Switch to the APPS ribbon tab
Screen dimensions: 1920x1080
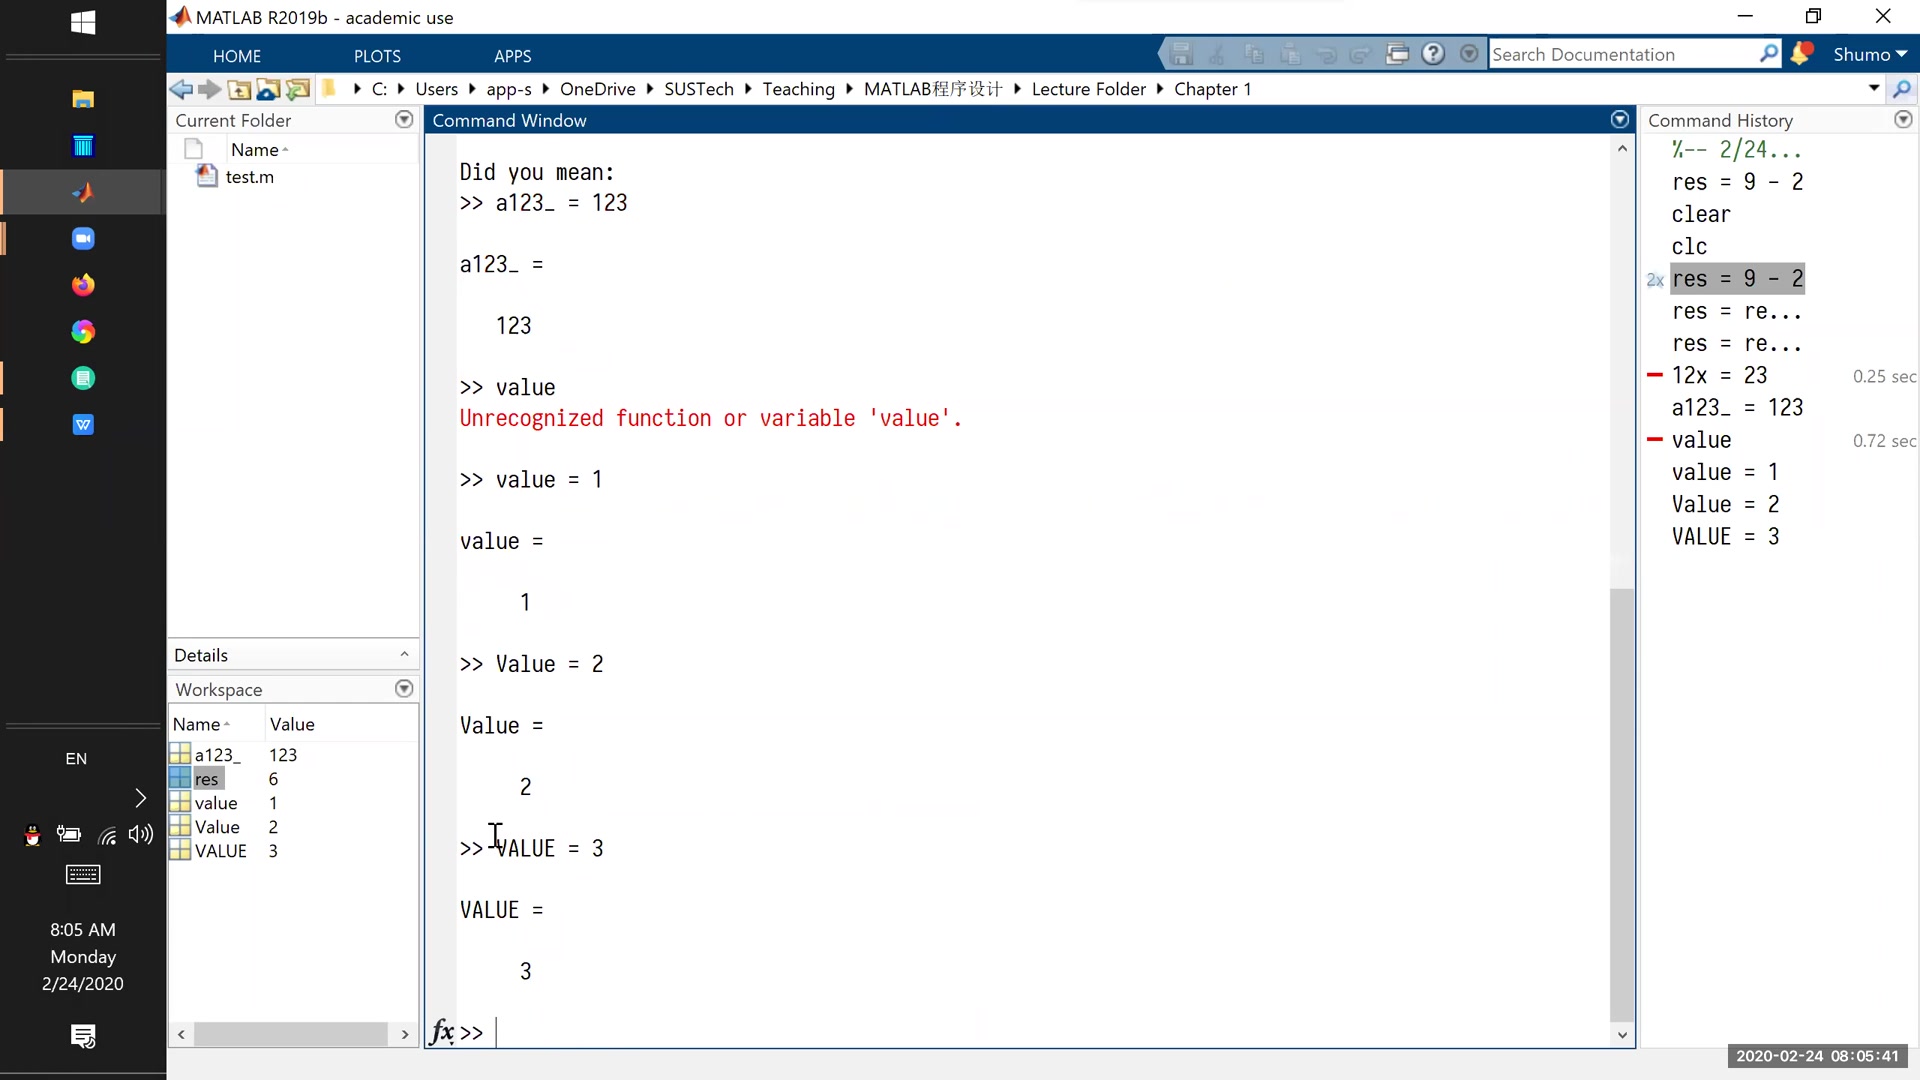coord(512,56)
